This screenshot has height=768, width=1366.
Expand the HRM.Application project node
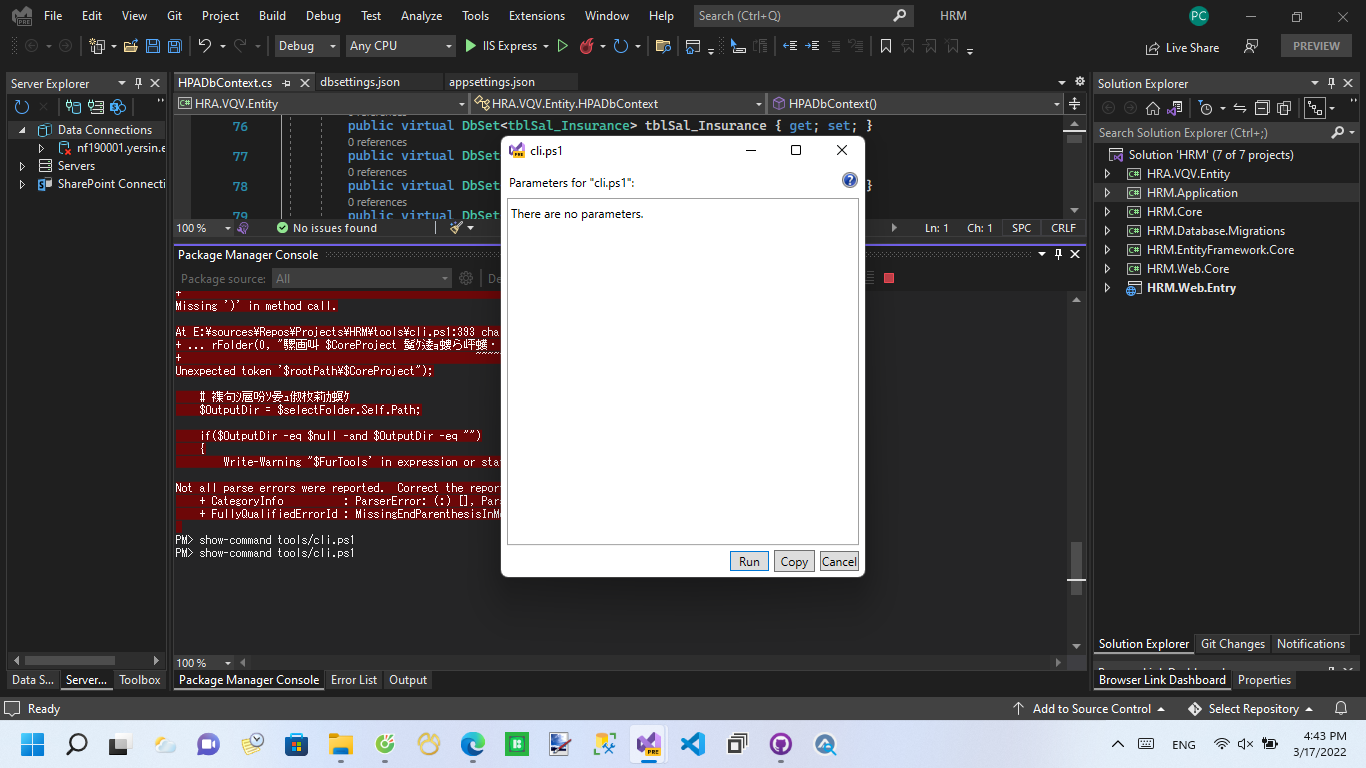[1107, 193]
